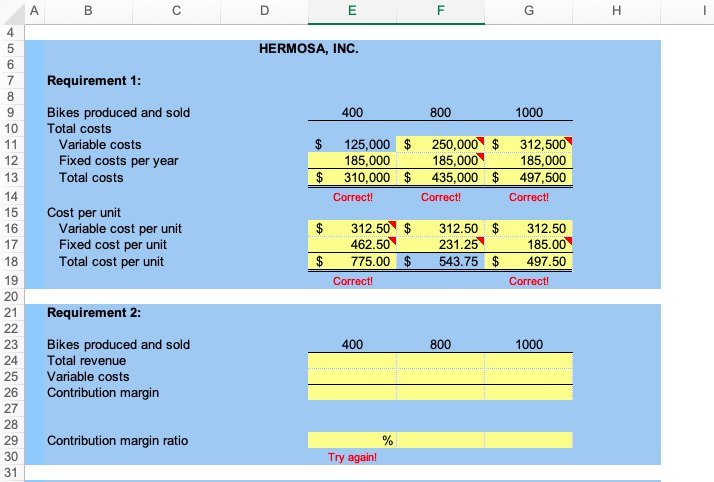
Task: Click row 11 header
Action: pyautogui.click(x=11, y=145)
